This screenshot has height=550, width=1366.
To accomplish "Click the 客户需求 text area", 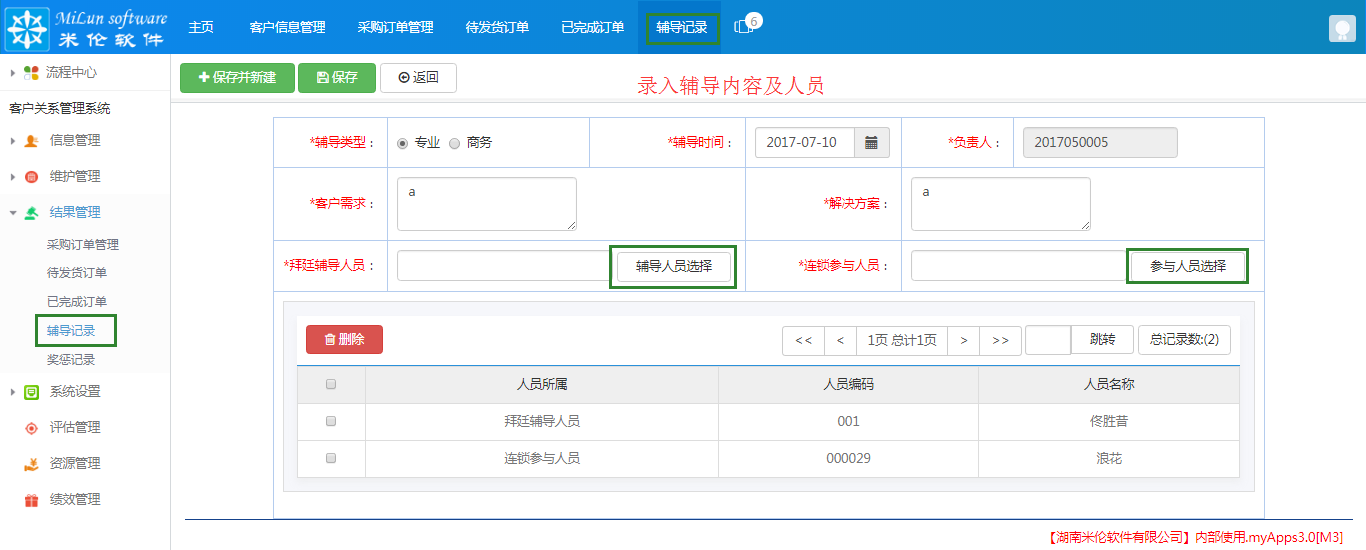I will (x=486, y=204).
